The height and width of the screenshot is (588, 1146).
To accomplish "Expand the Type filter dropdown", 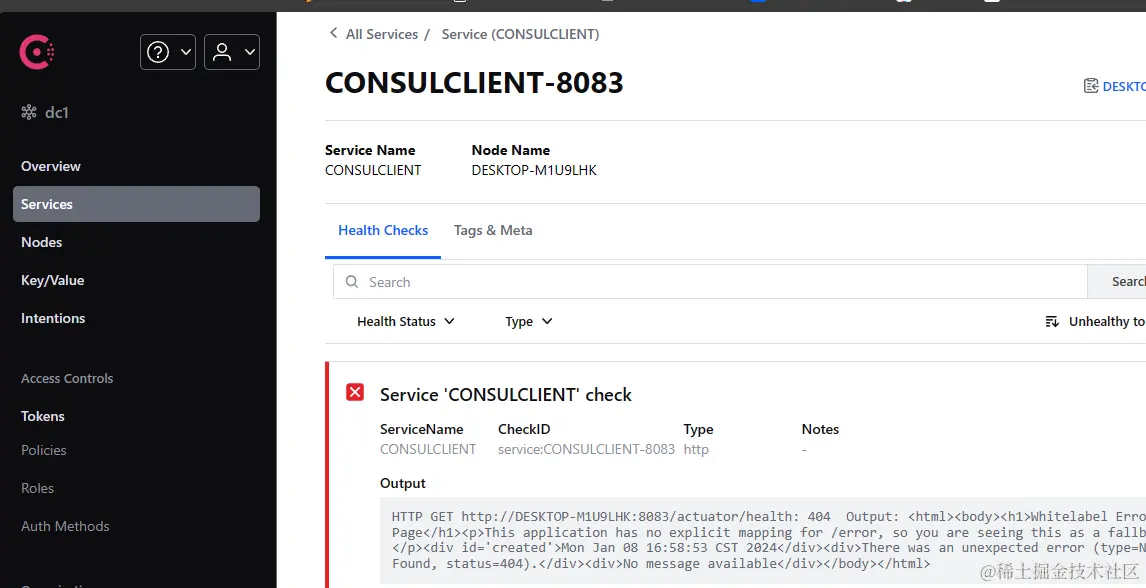I will pyautogui.click(x=528, y=321).
